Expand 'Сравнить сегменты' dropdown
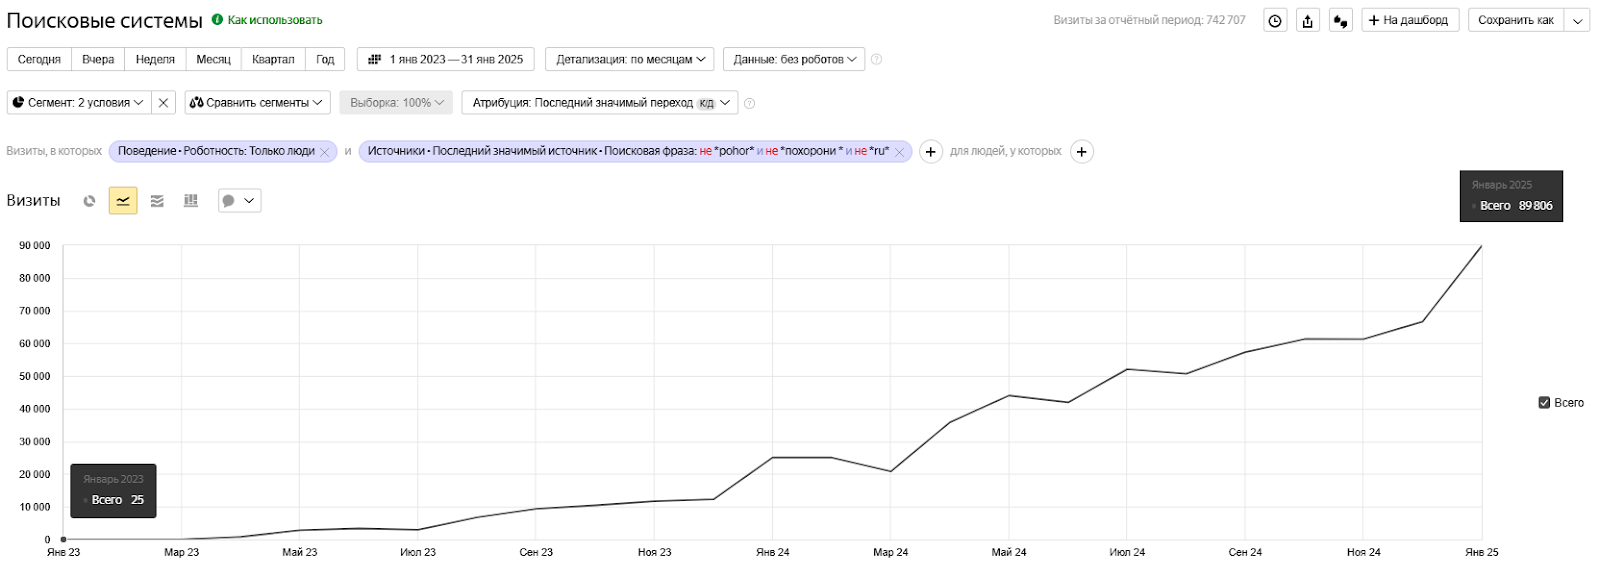Screen dimensions: 1600x578 [x=257, y=103]
